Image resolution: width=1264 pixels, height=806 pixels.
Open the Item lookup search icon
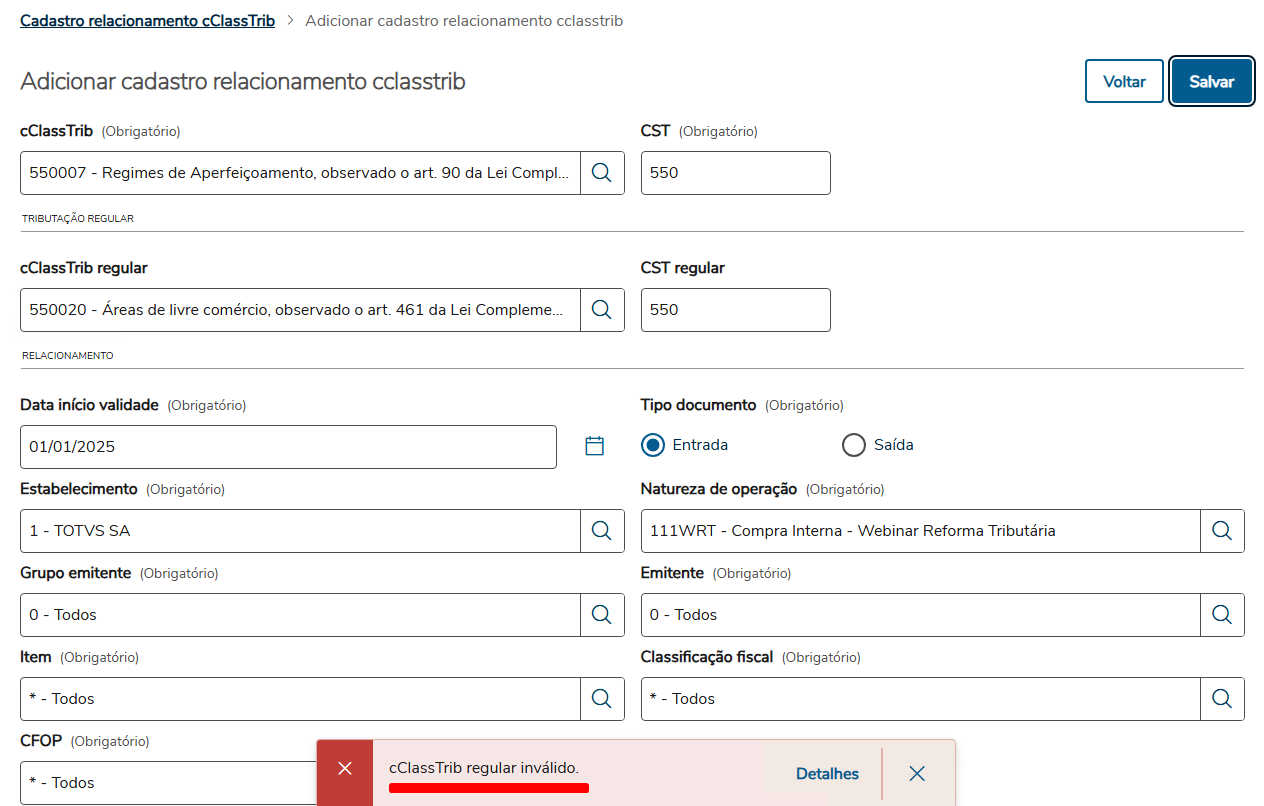[601, 699]
